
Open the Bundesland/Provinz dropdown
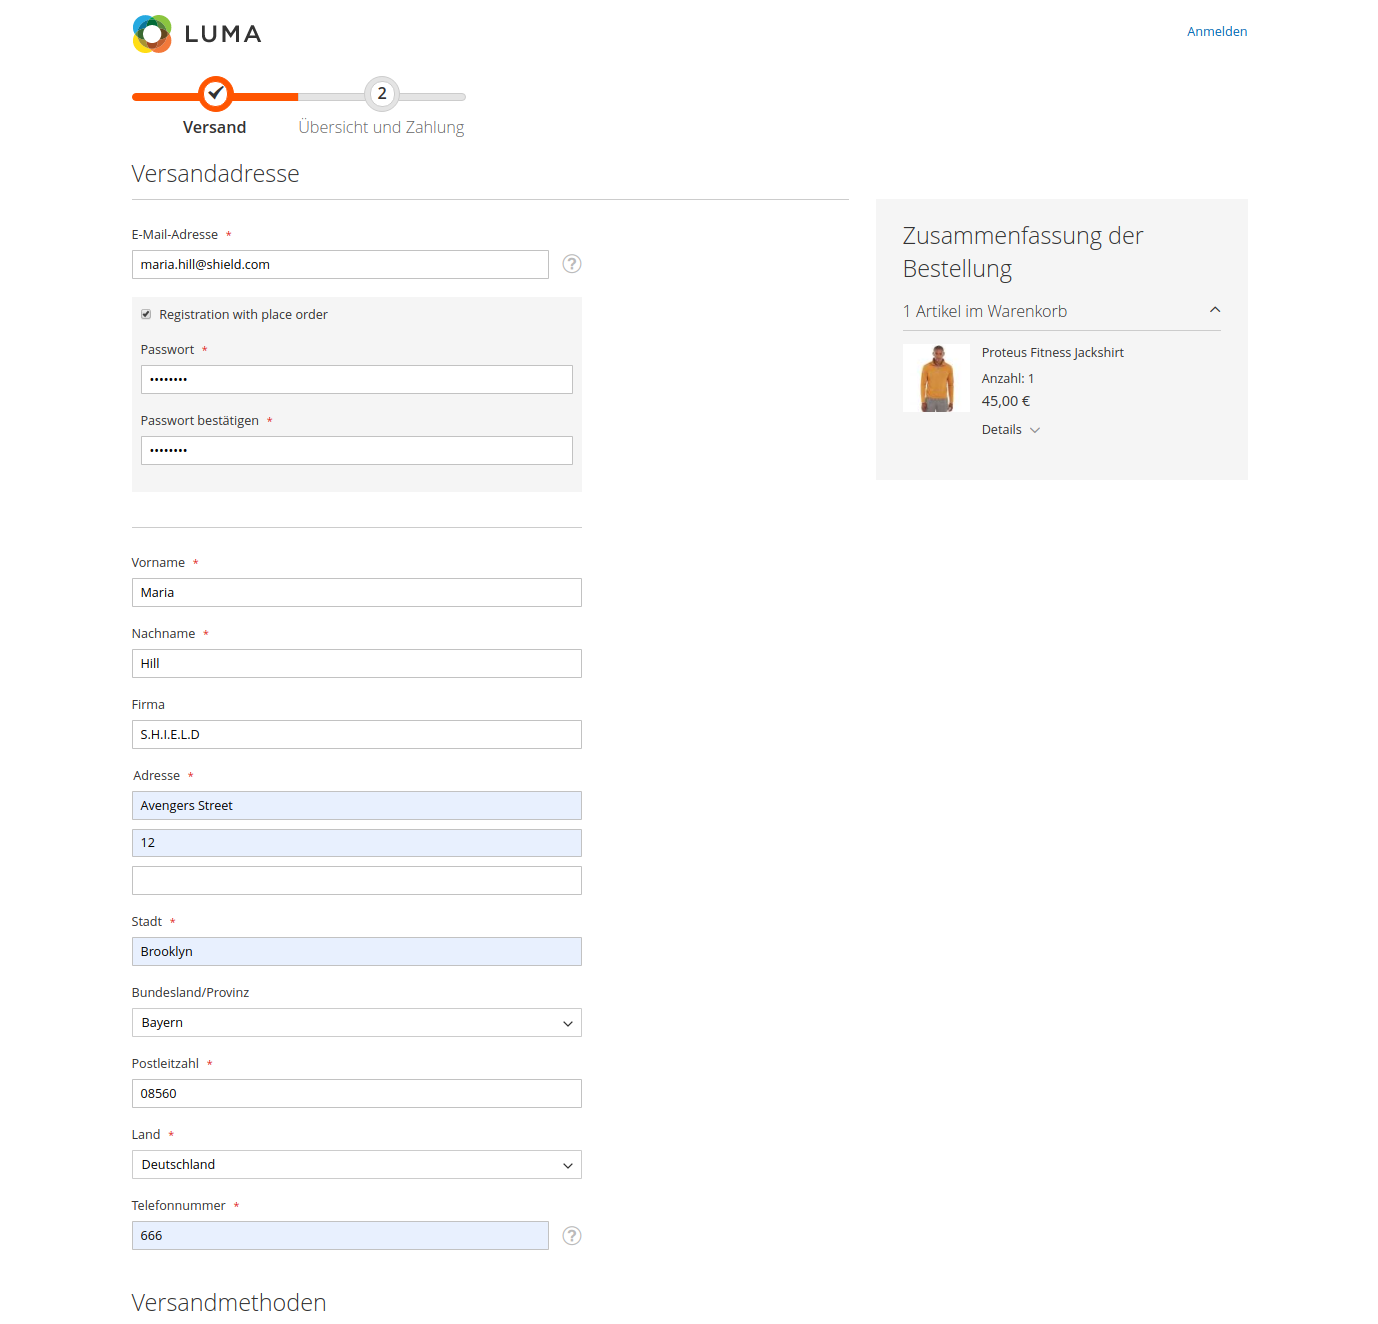(x=357, y=1023)
